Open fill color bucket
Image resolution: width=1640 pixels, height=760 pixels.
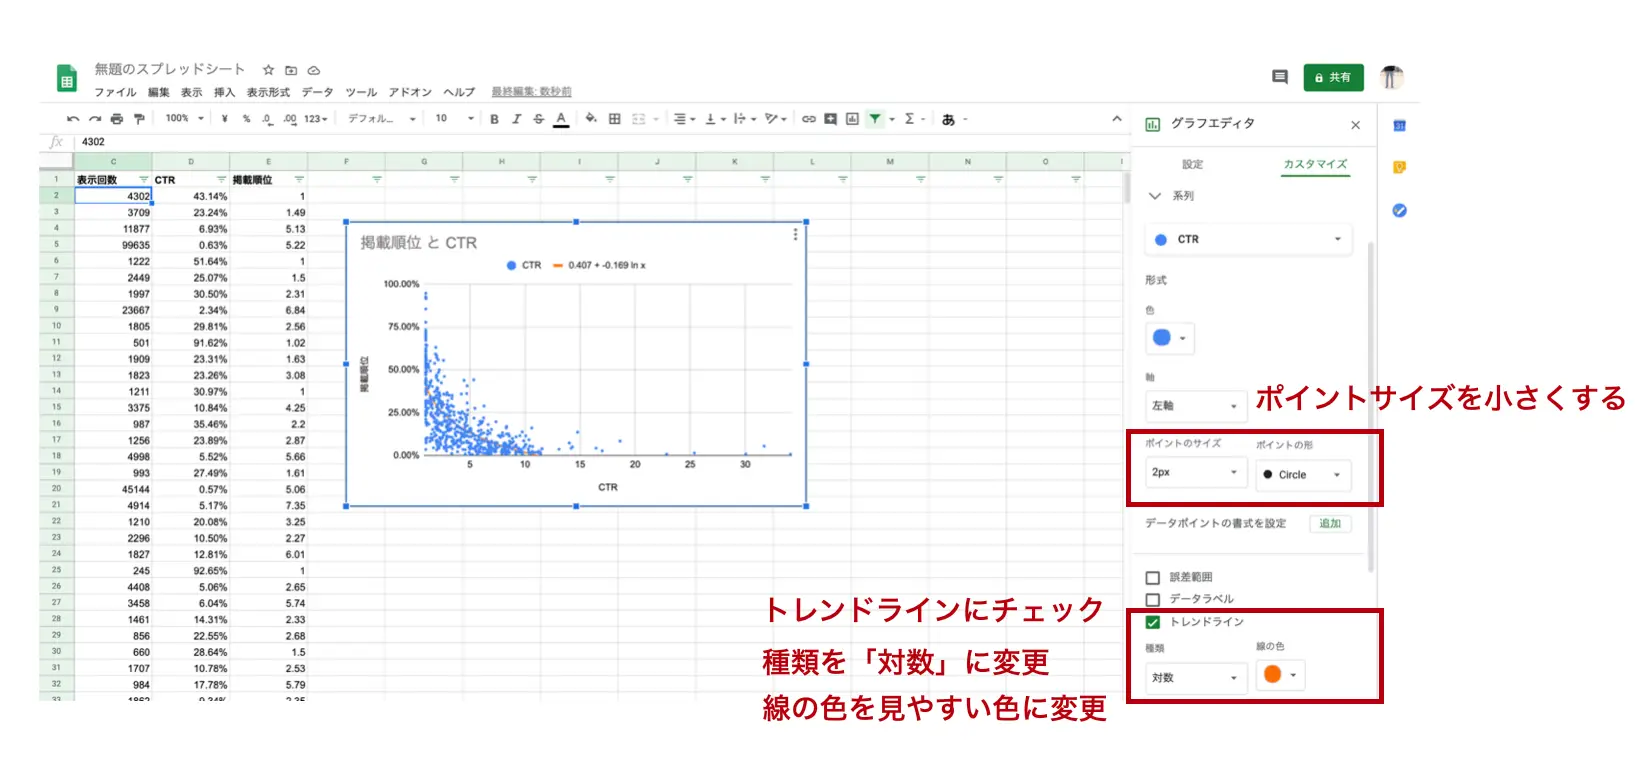click(591, 118)
